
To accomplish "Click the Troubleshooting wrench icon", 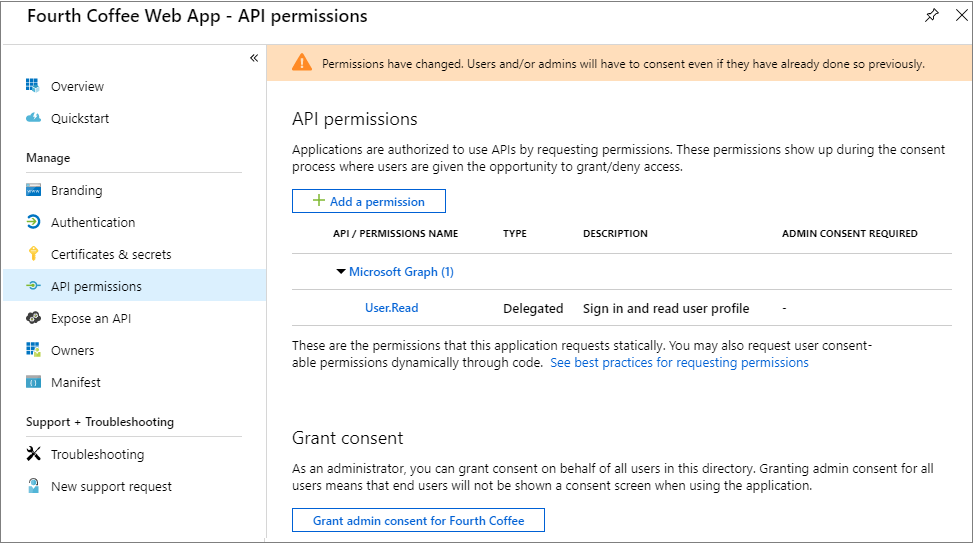I will click(33, 454).
